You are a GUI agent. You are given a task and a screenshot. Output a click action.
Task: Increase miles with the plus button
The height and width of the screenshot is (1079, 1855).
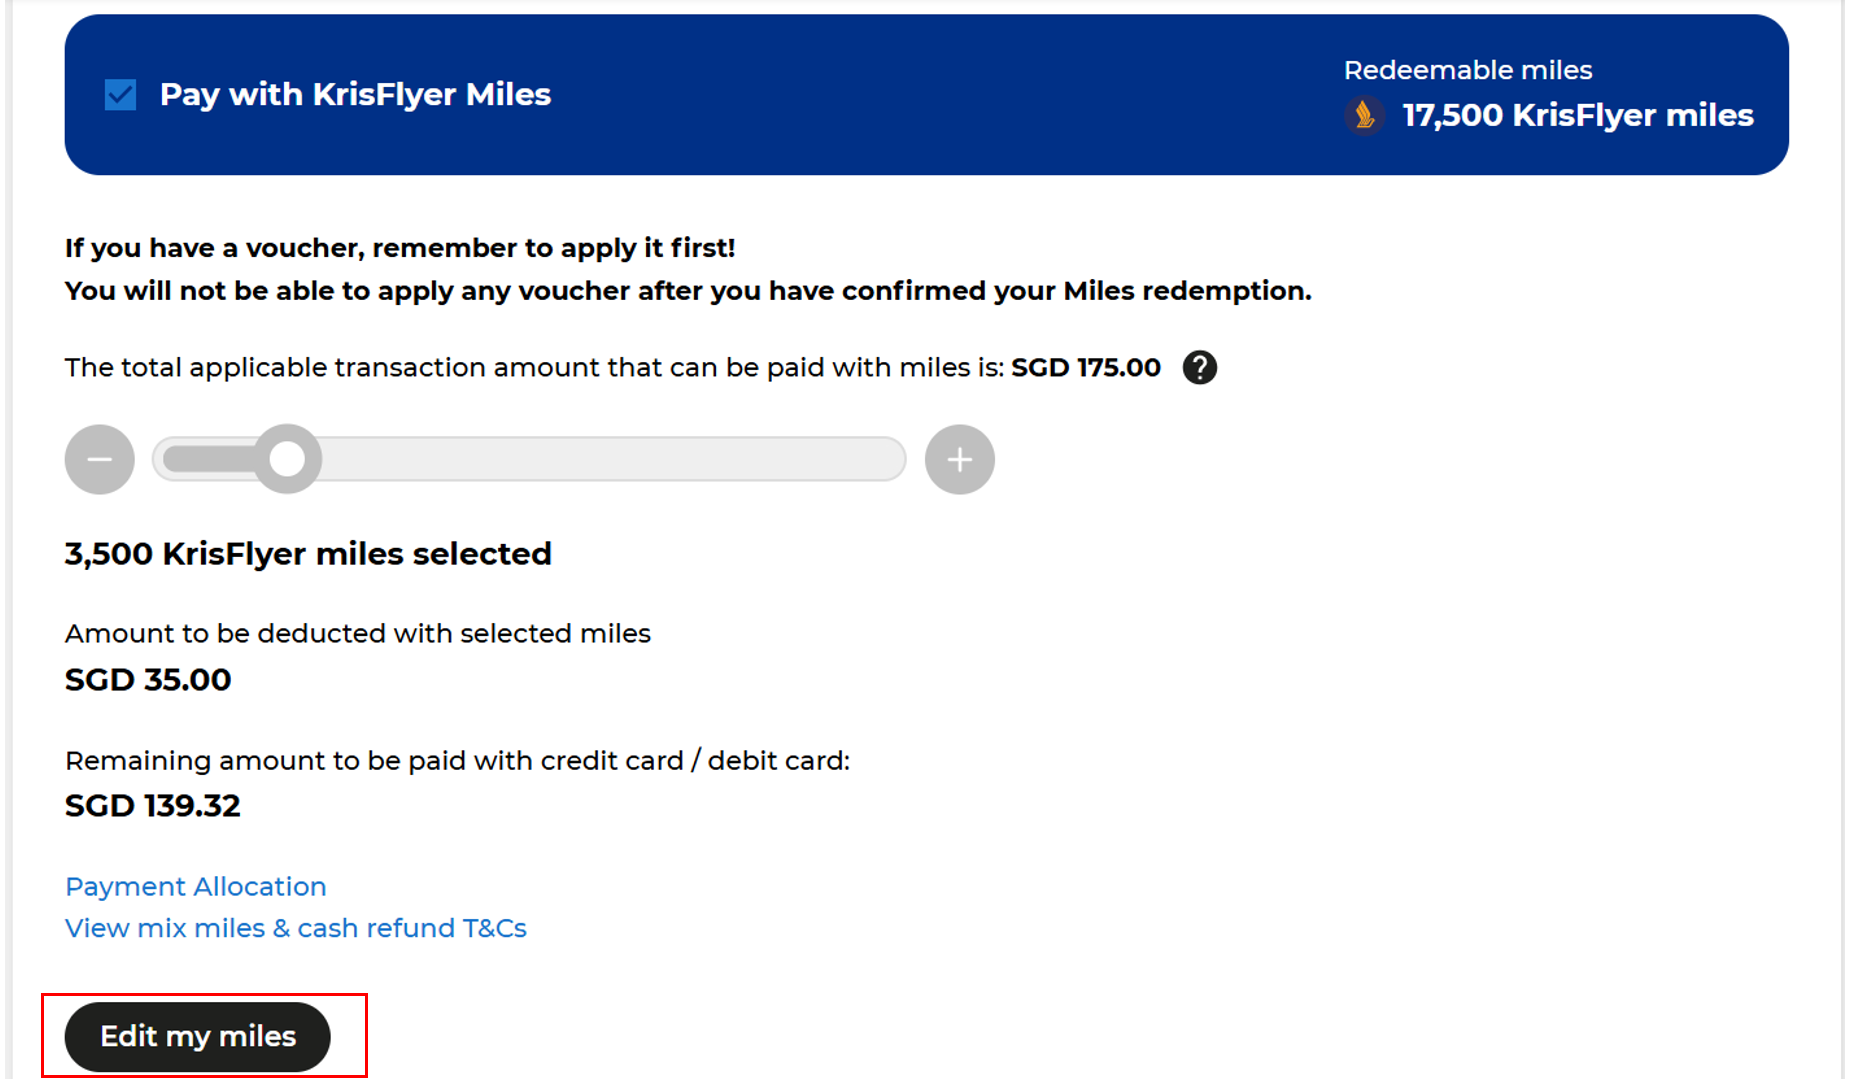[959, 460]
